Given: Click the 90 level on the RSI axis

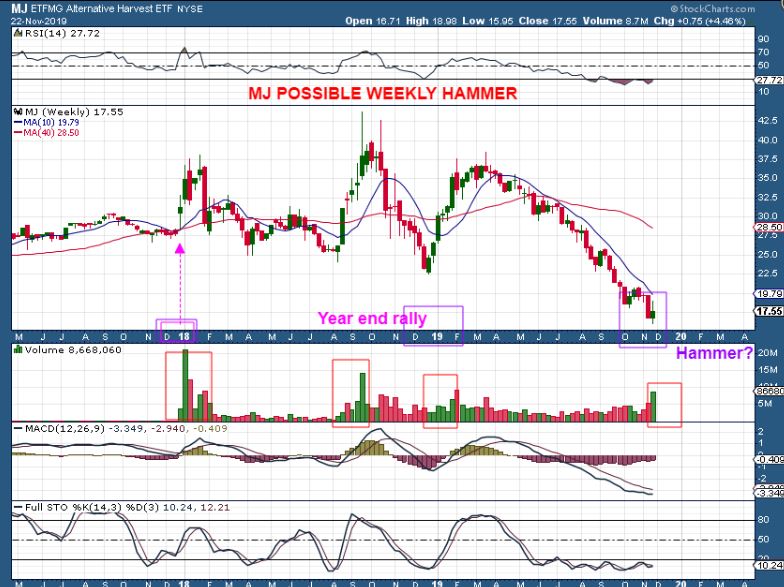Looking at the screenshot, I should (763, 40).
